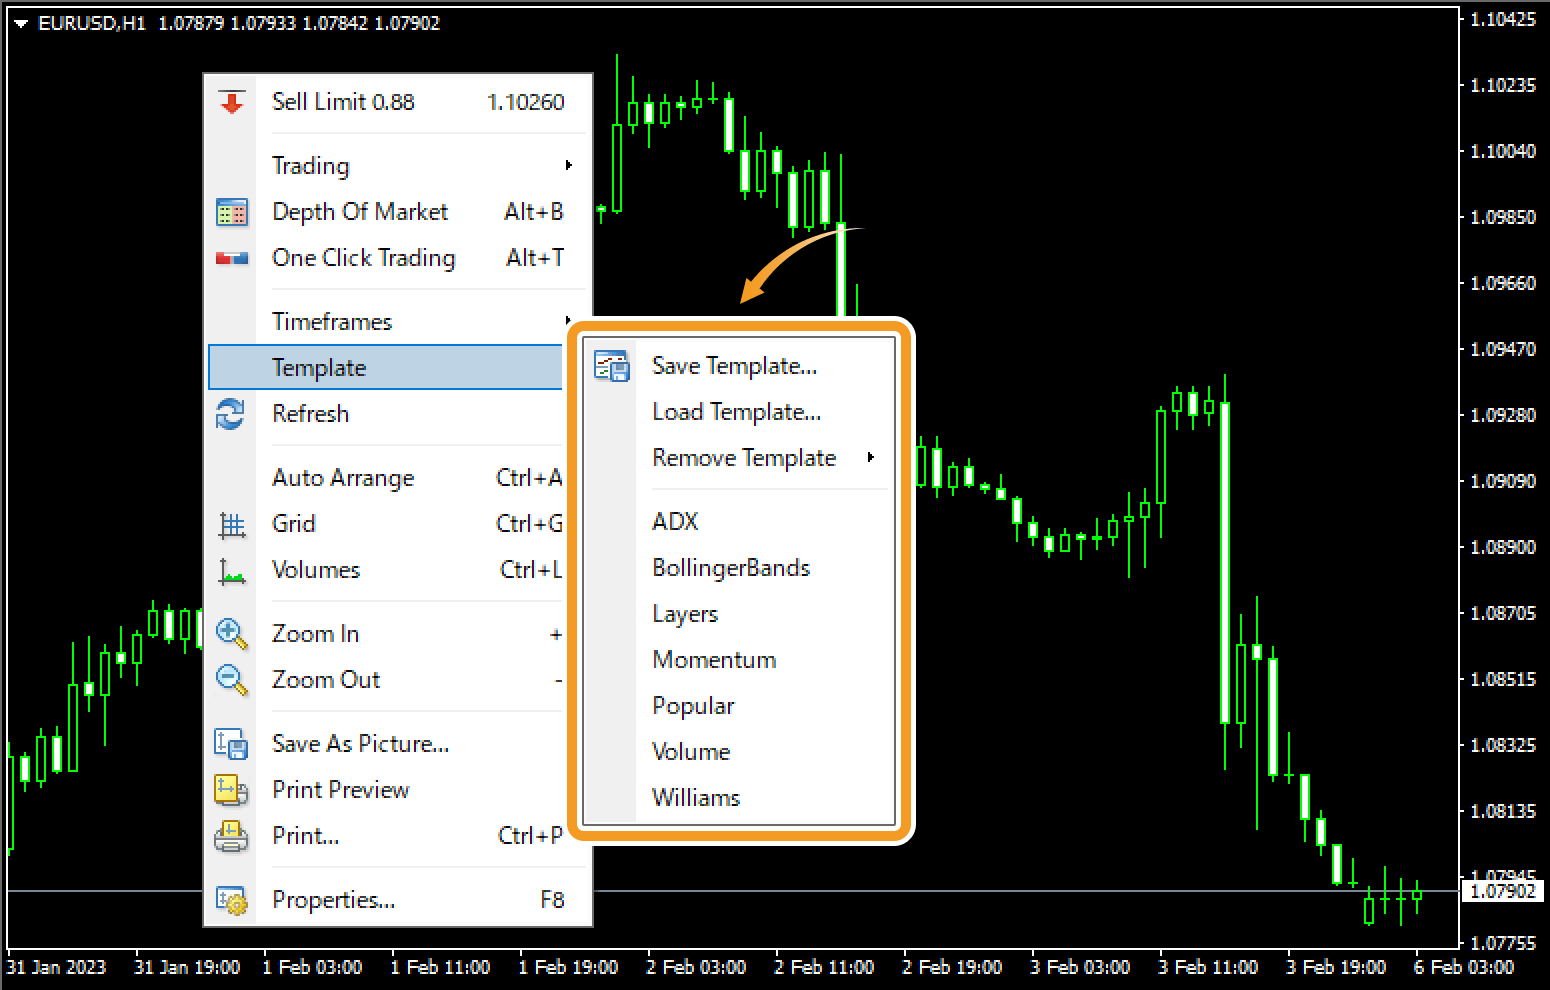Choose Save Template... in submenu
This screenshot has width=1550, height=990.
(739, 366)
